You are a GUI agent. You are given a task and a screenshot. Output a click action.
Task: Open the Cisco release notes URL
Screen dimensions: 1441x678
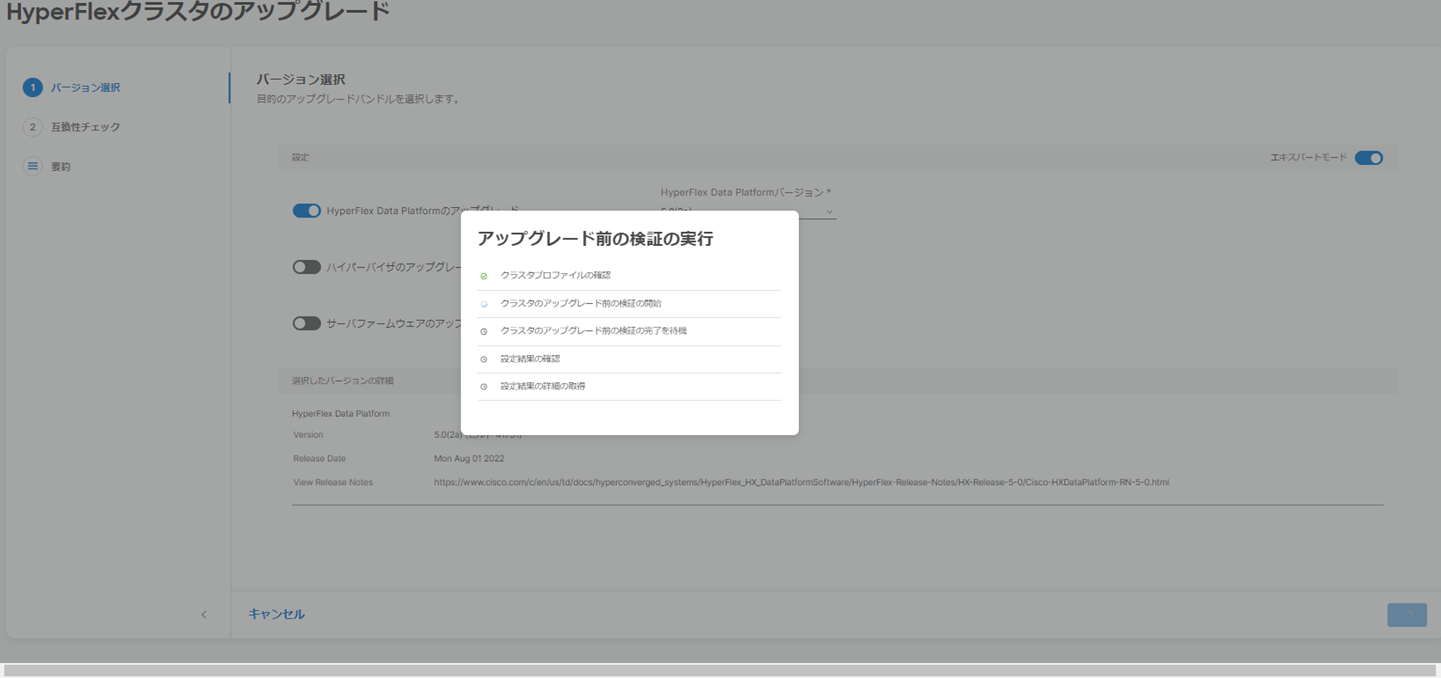[x=801, y=482]
